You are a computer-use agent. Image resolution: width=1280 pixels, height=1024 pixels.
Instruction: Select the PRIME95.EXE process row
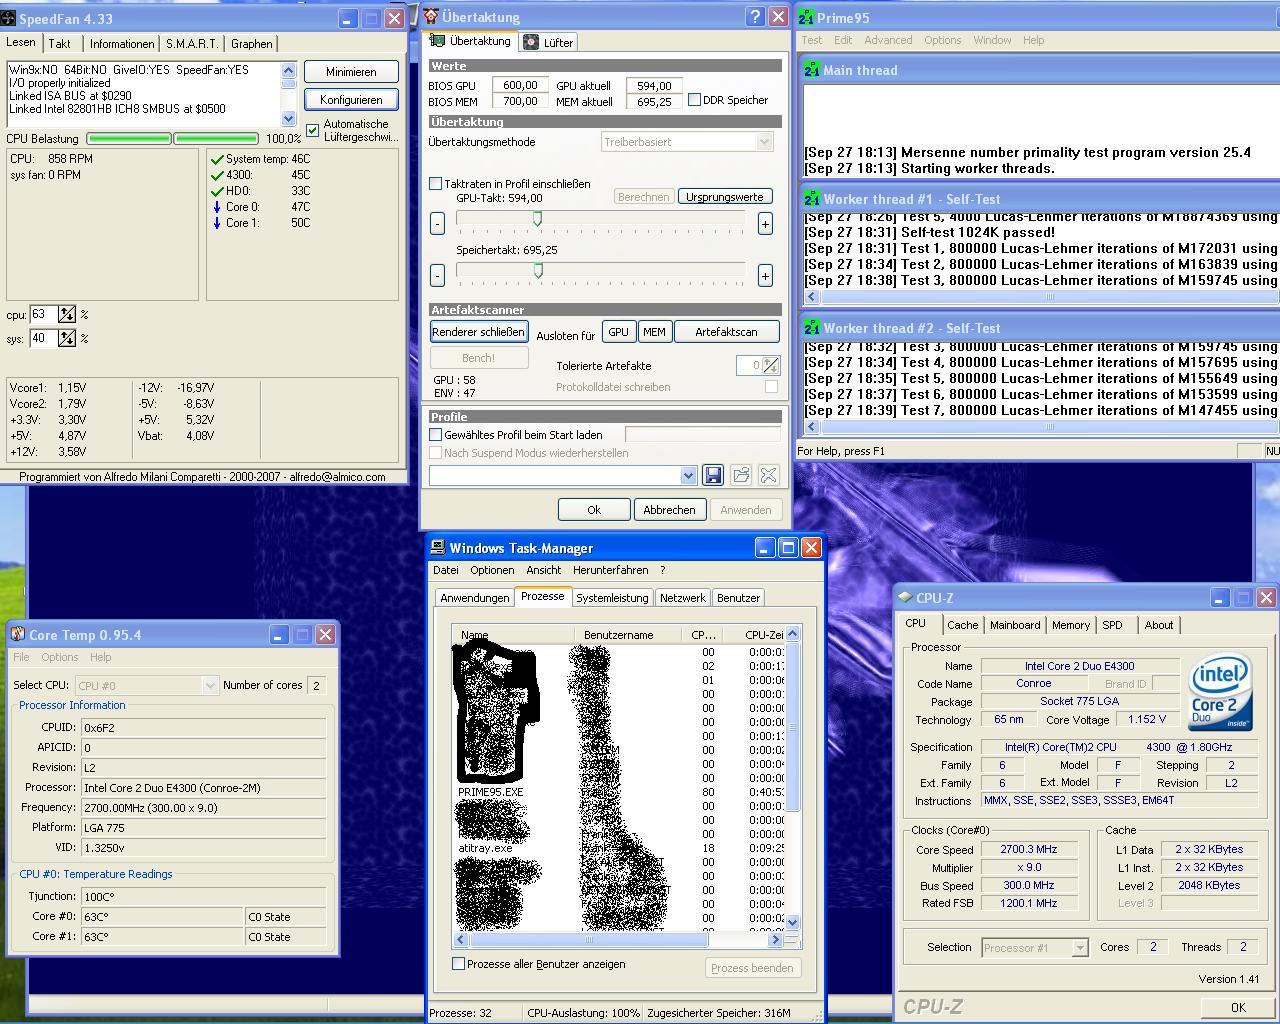(619, 792)
